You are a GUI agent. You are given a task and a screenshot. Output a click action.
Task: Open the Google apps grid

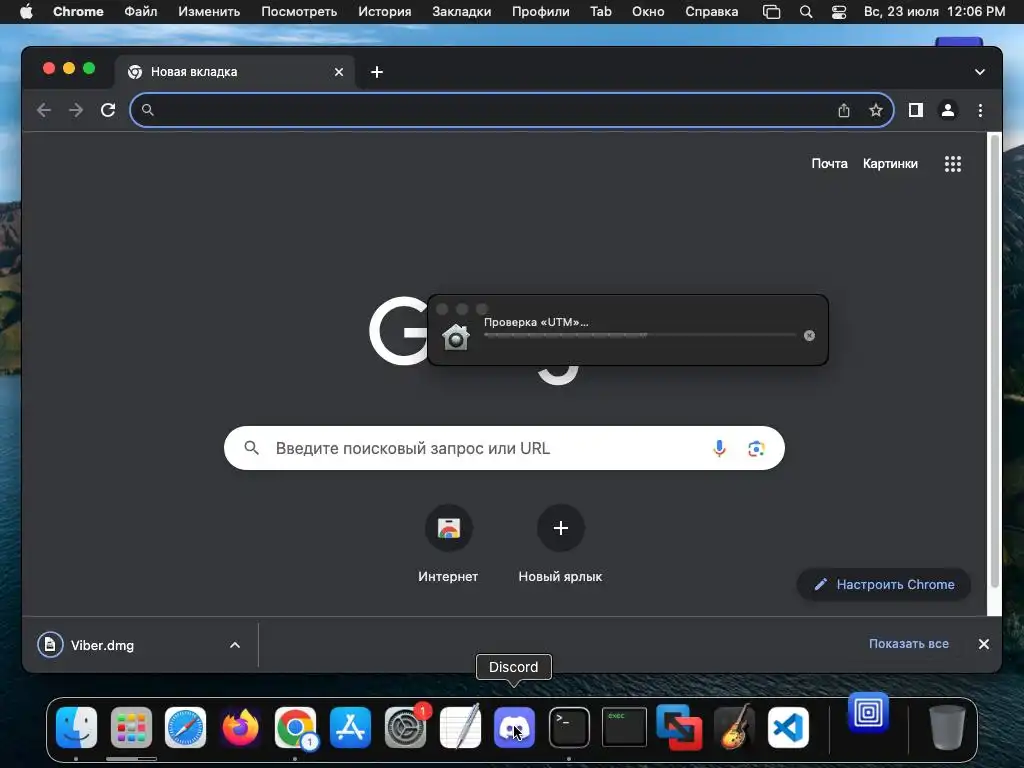(953, 164)
